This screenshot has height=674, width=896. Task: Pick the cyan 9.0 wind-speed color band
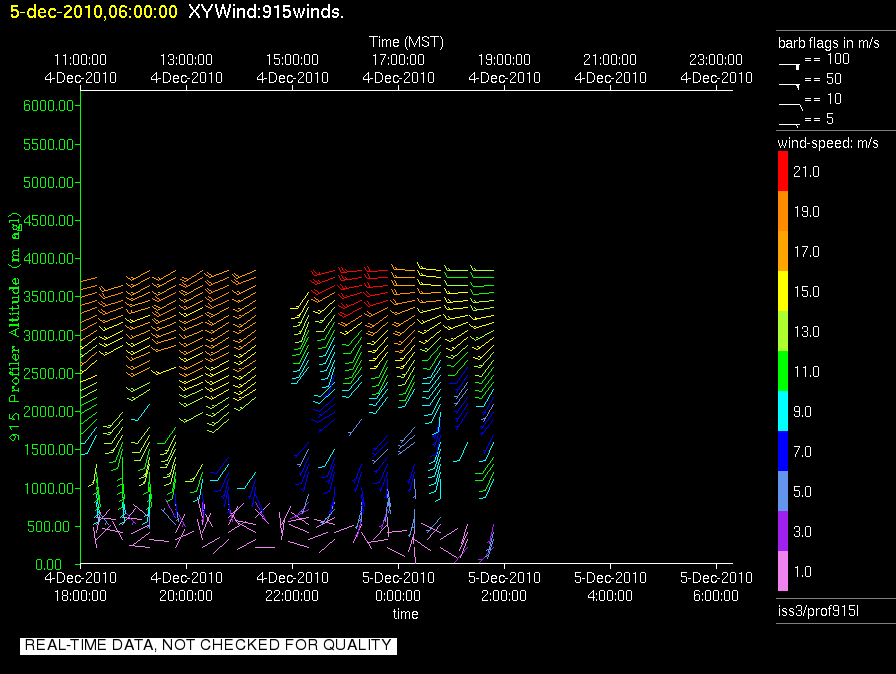[783, 411]
